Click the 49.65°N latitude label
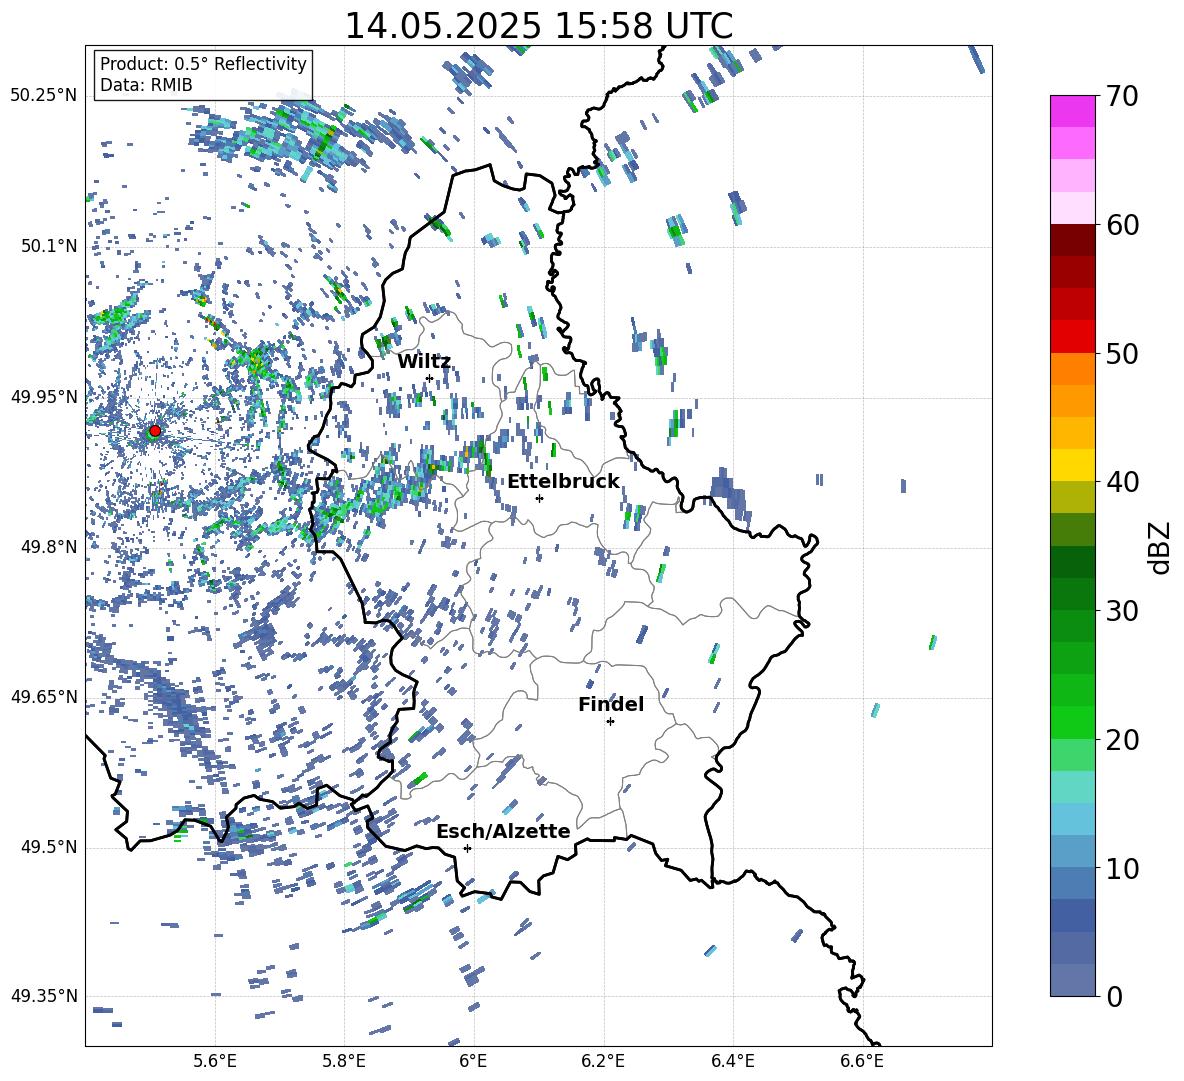Screen dimensions: 1184x1081 point(44,696)
